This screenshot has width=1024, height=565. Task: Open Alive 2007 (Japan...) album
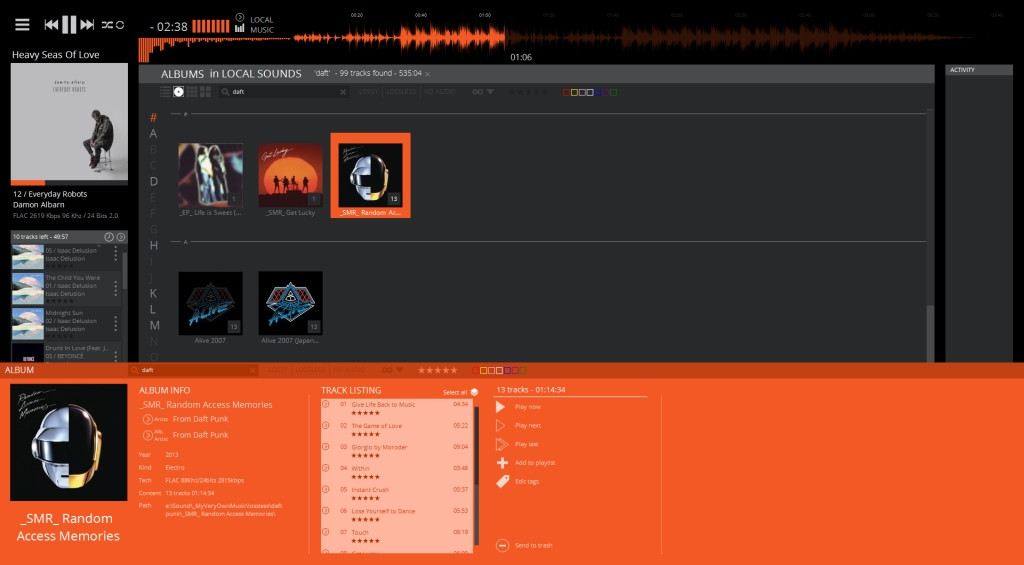(x=291, y=303)
